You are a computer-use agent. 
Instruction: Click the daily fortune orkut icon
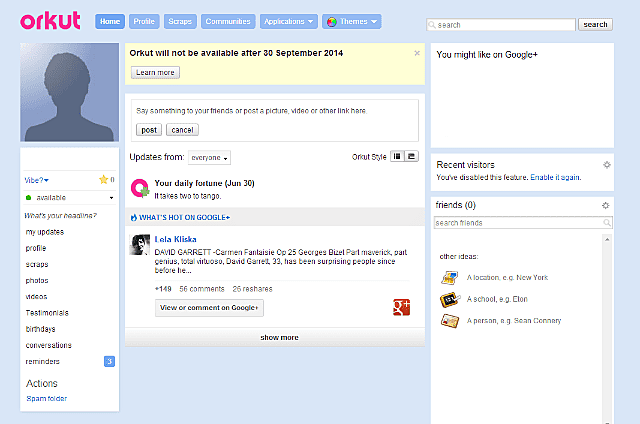coord(140,188)
